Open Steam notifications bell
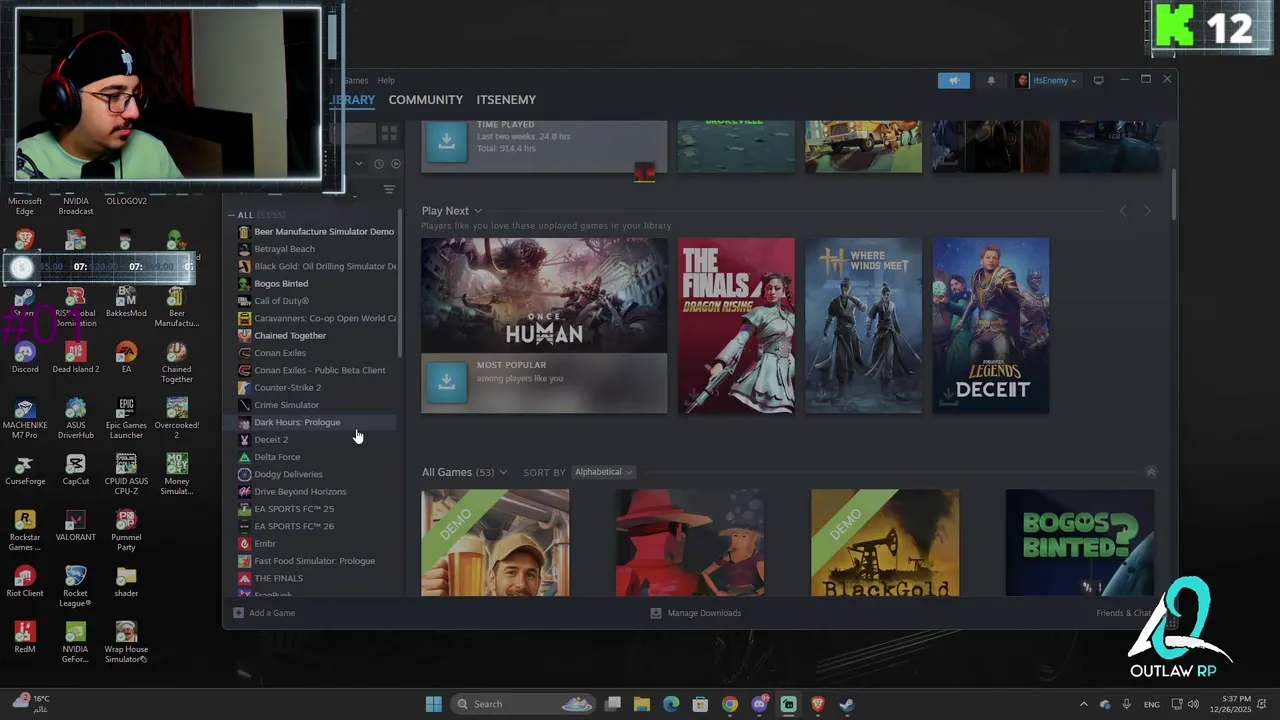The height and width of the screenshot is (720, 1280). [x=991, y=81]
